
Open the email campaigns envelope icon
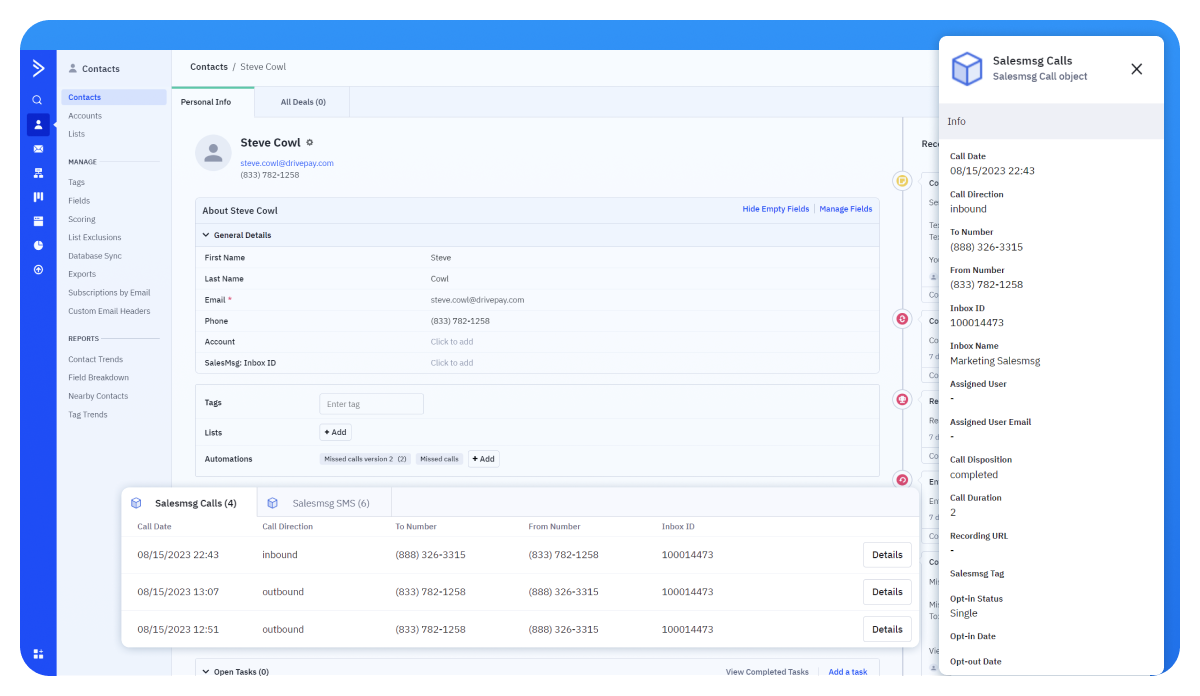(37, 148)
